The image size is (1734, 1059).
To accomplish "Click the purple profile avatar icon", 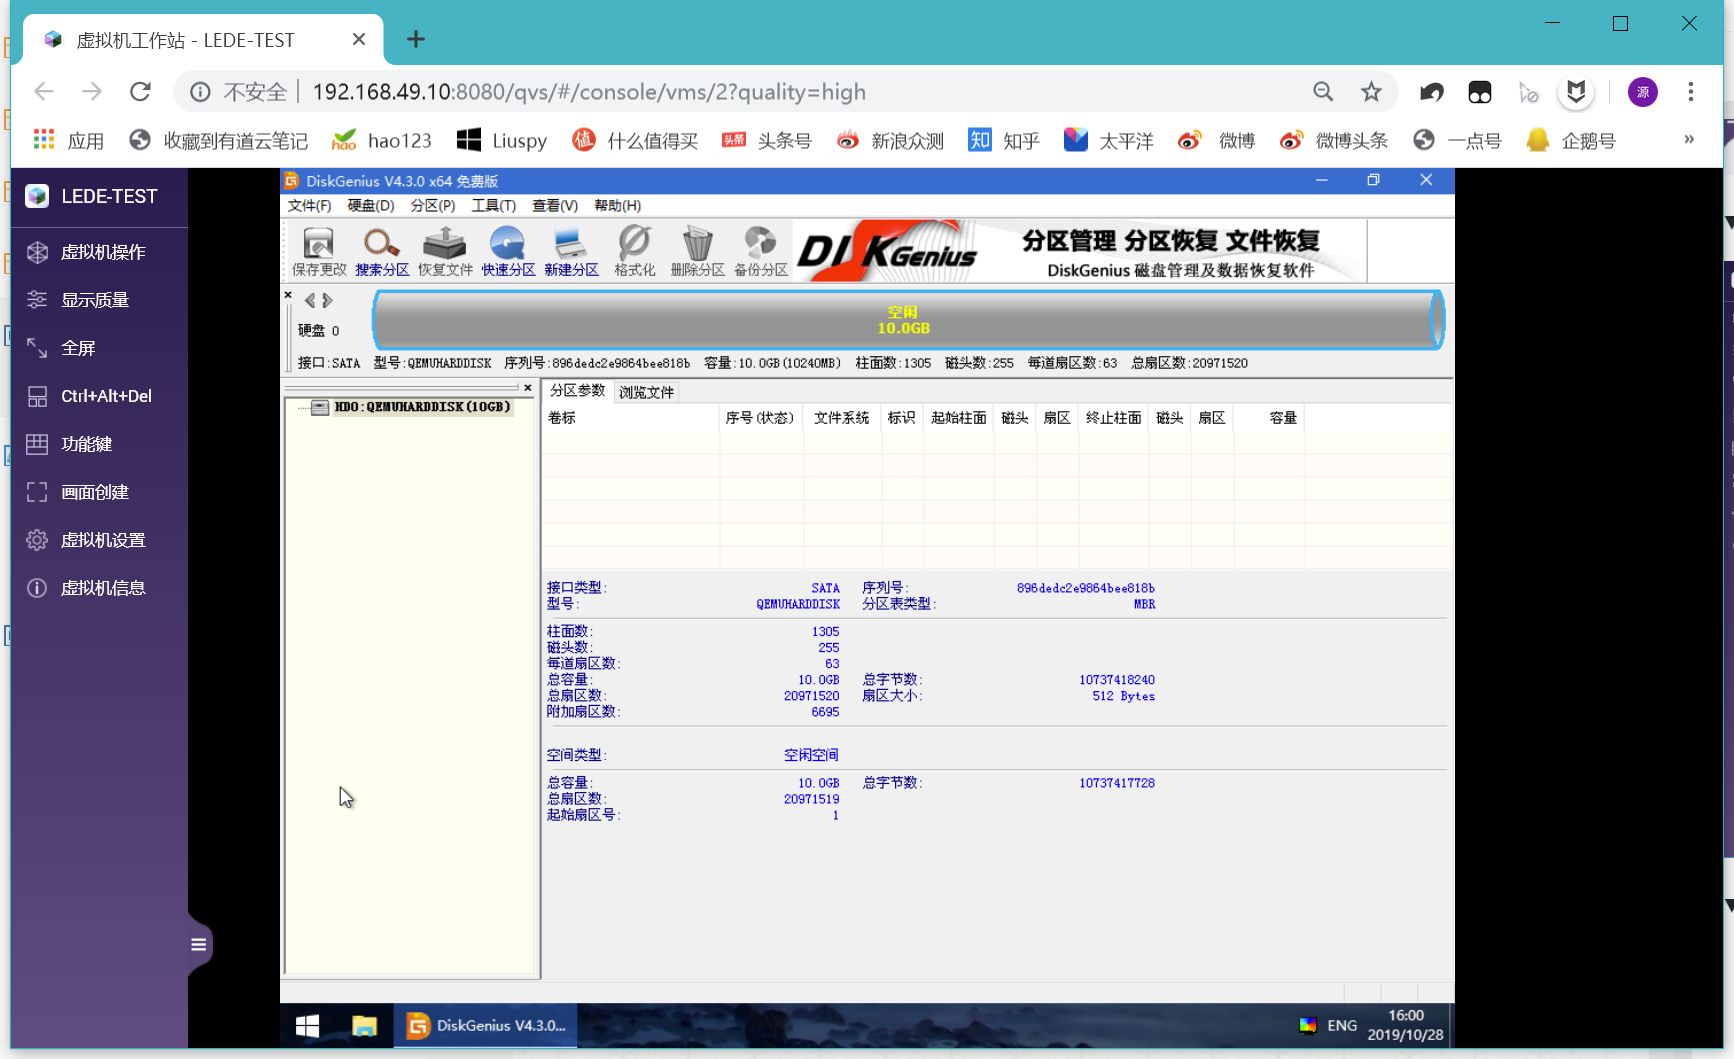I will pyautogui.click(x=1643, y=92).
